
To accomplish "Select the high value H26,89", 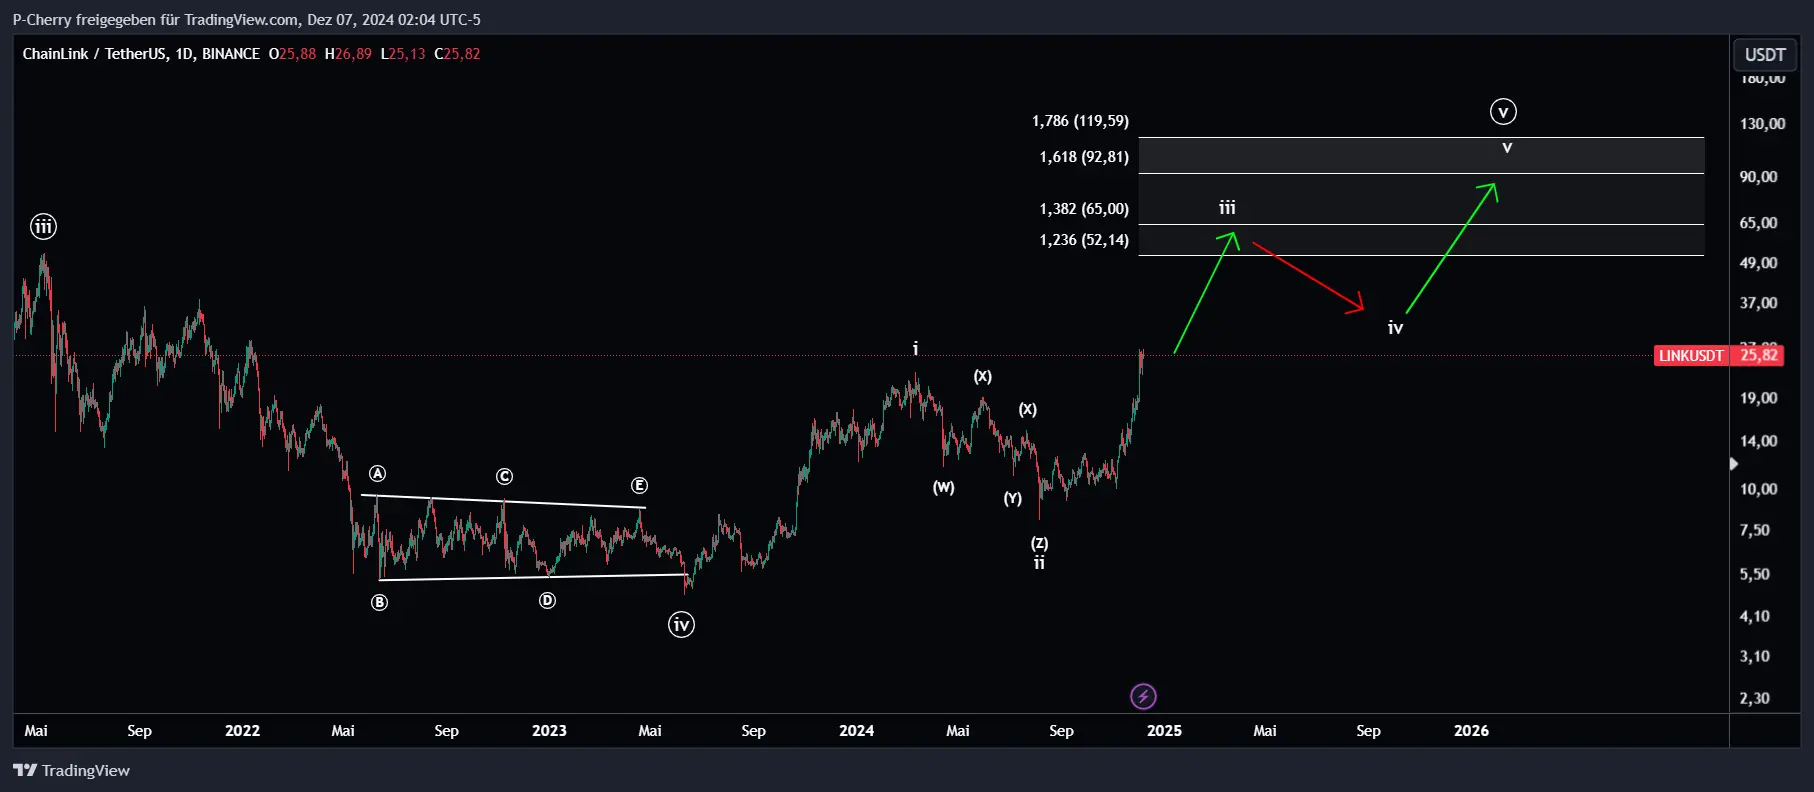I will click(x=348, y=54).
